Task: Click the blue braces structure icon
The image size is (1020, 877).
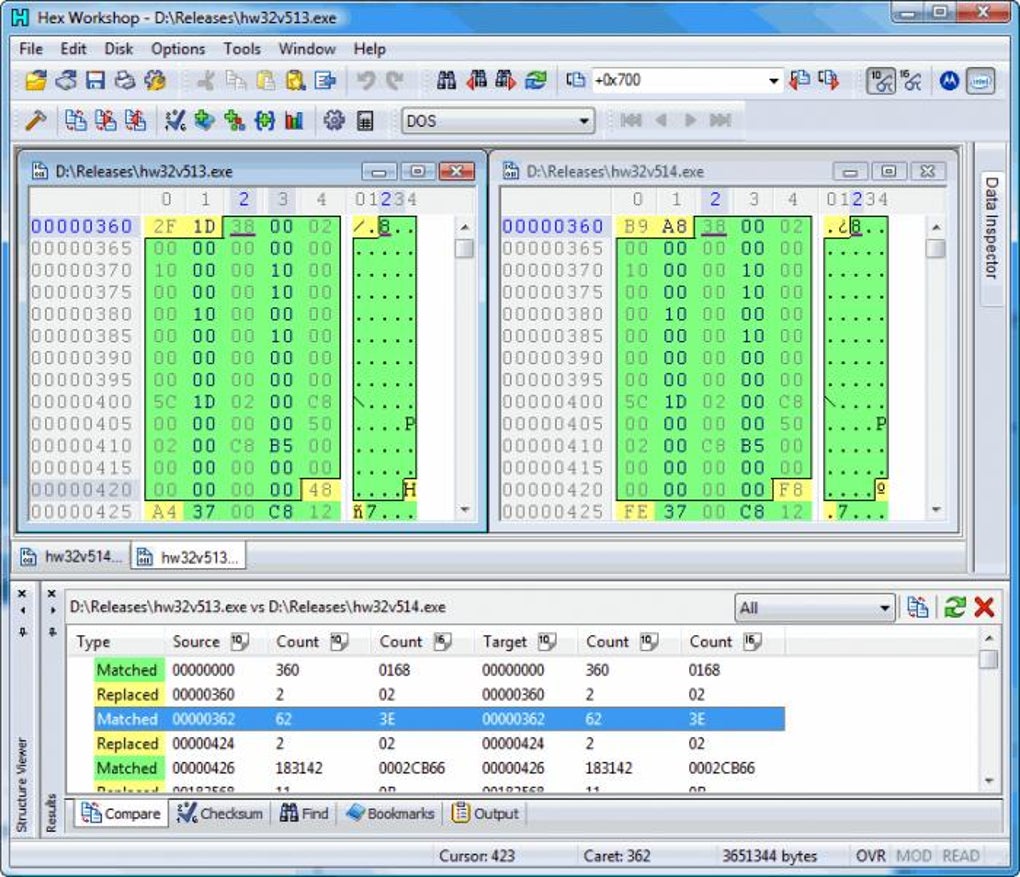Action: coord(264,120)
